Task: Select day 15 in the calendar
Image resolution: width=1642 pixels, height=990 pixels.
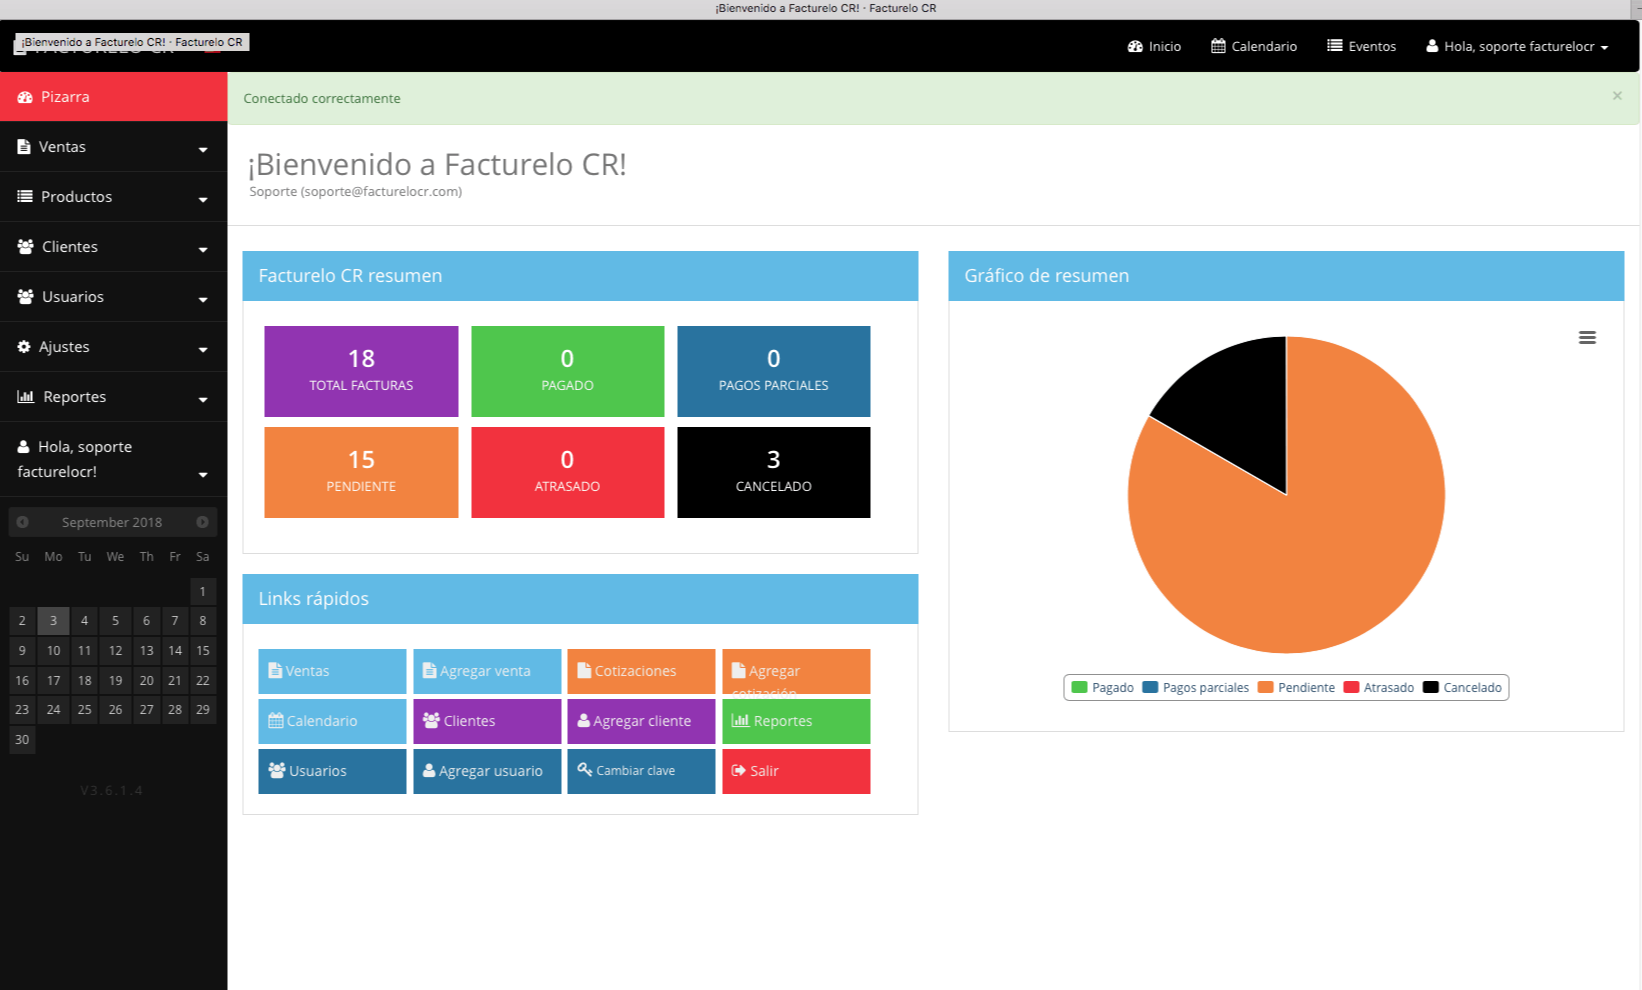Action: (x=203, y=650)
